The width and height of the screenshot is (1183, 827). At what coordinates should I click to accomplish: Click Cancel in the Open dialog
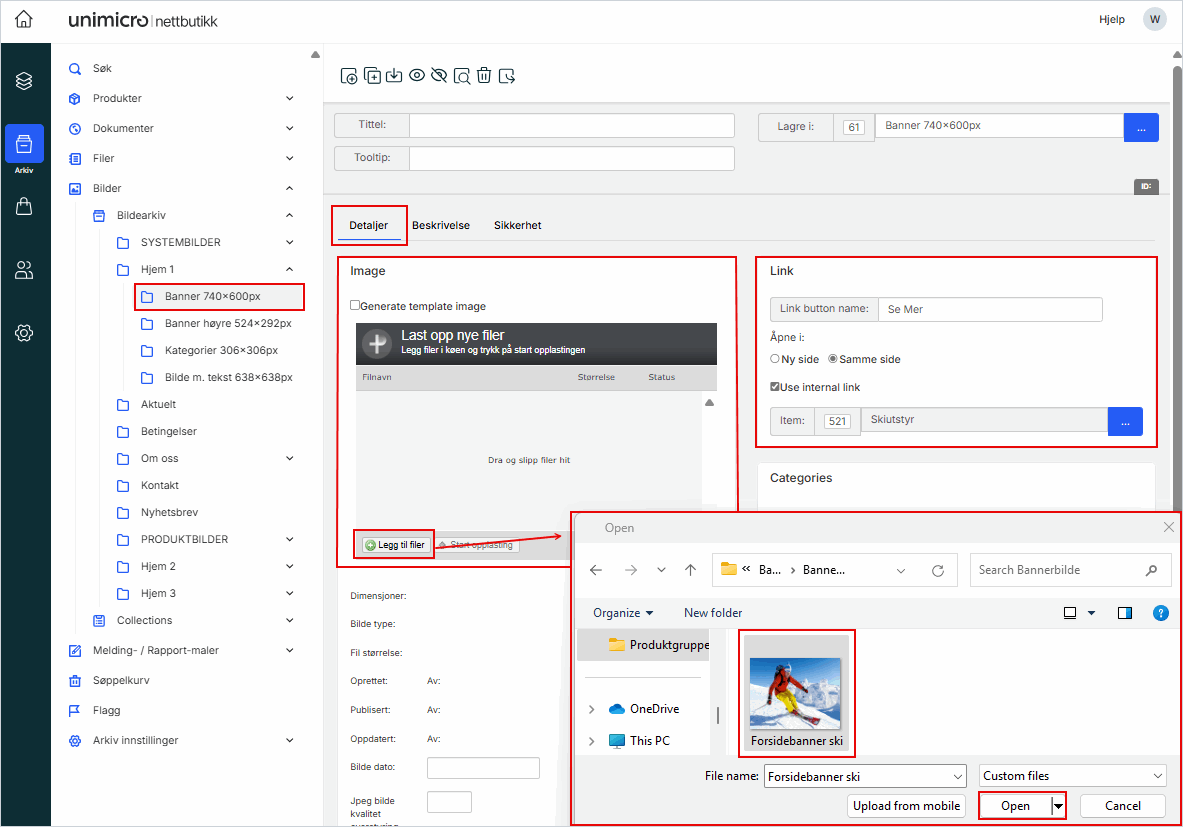(1122, 806)
